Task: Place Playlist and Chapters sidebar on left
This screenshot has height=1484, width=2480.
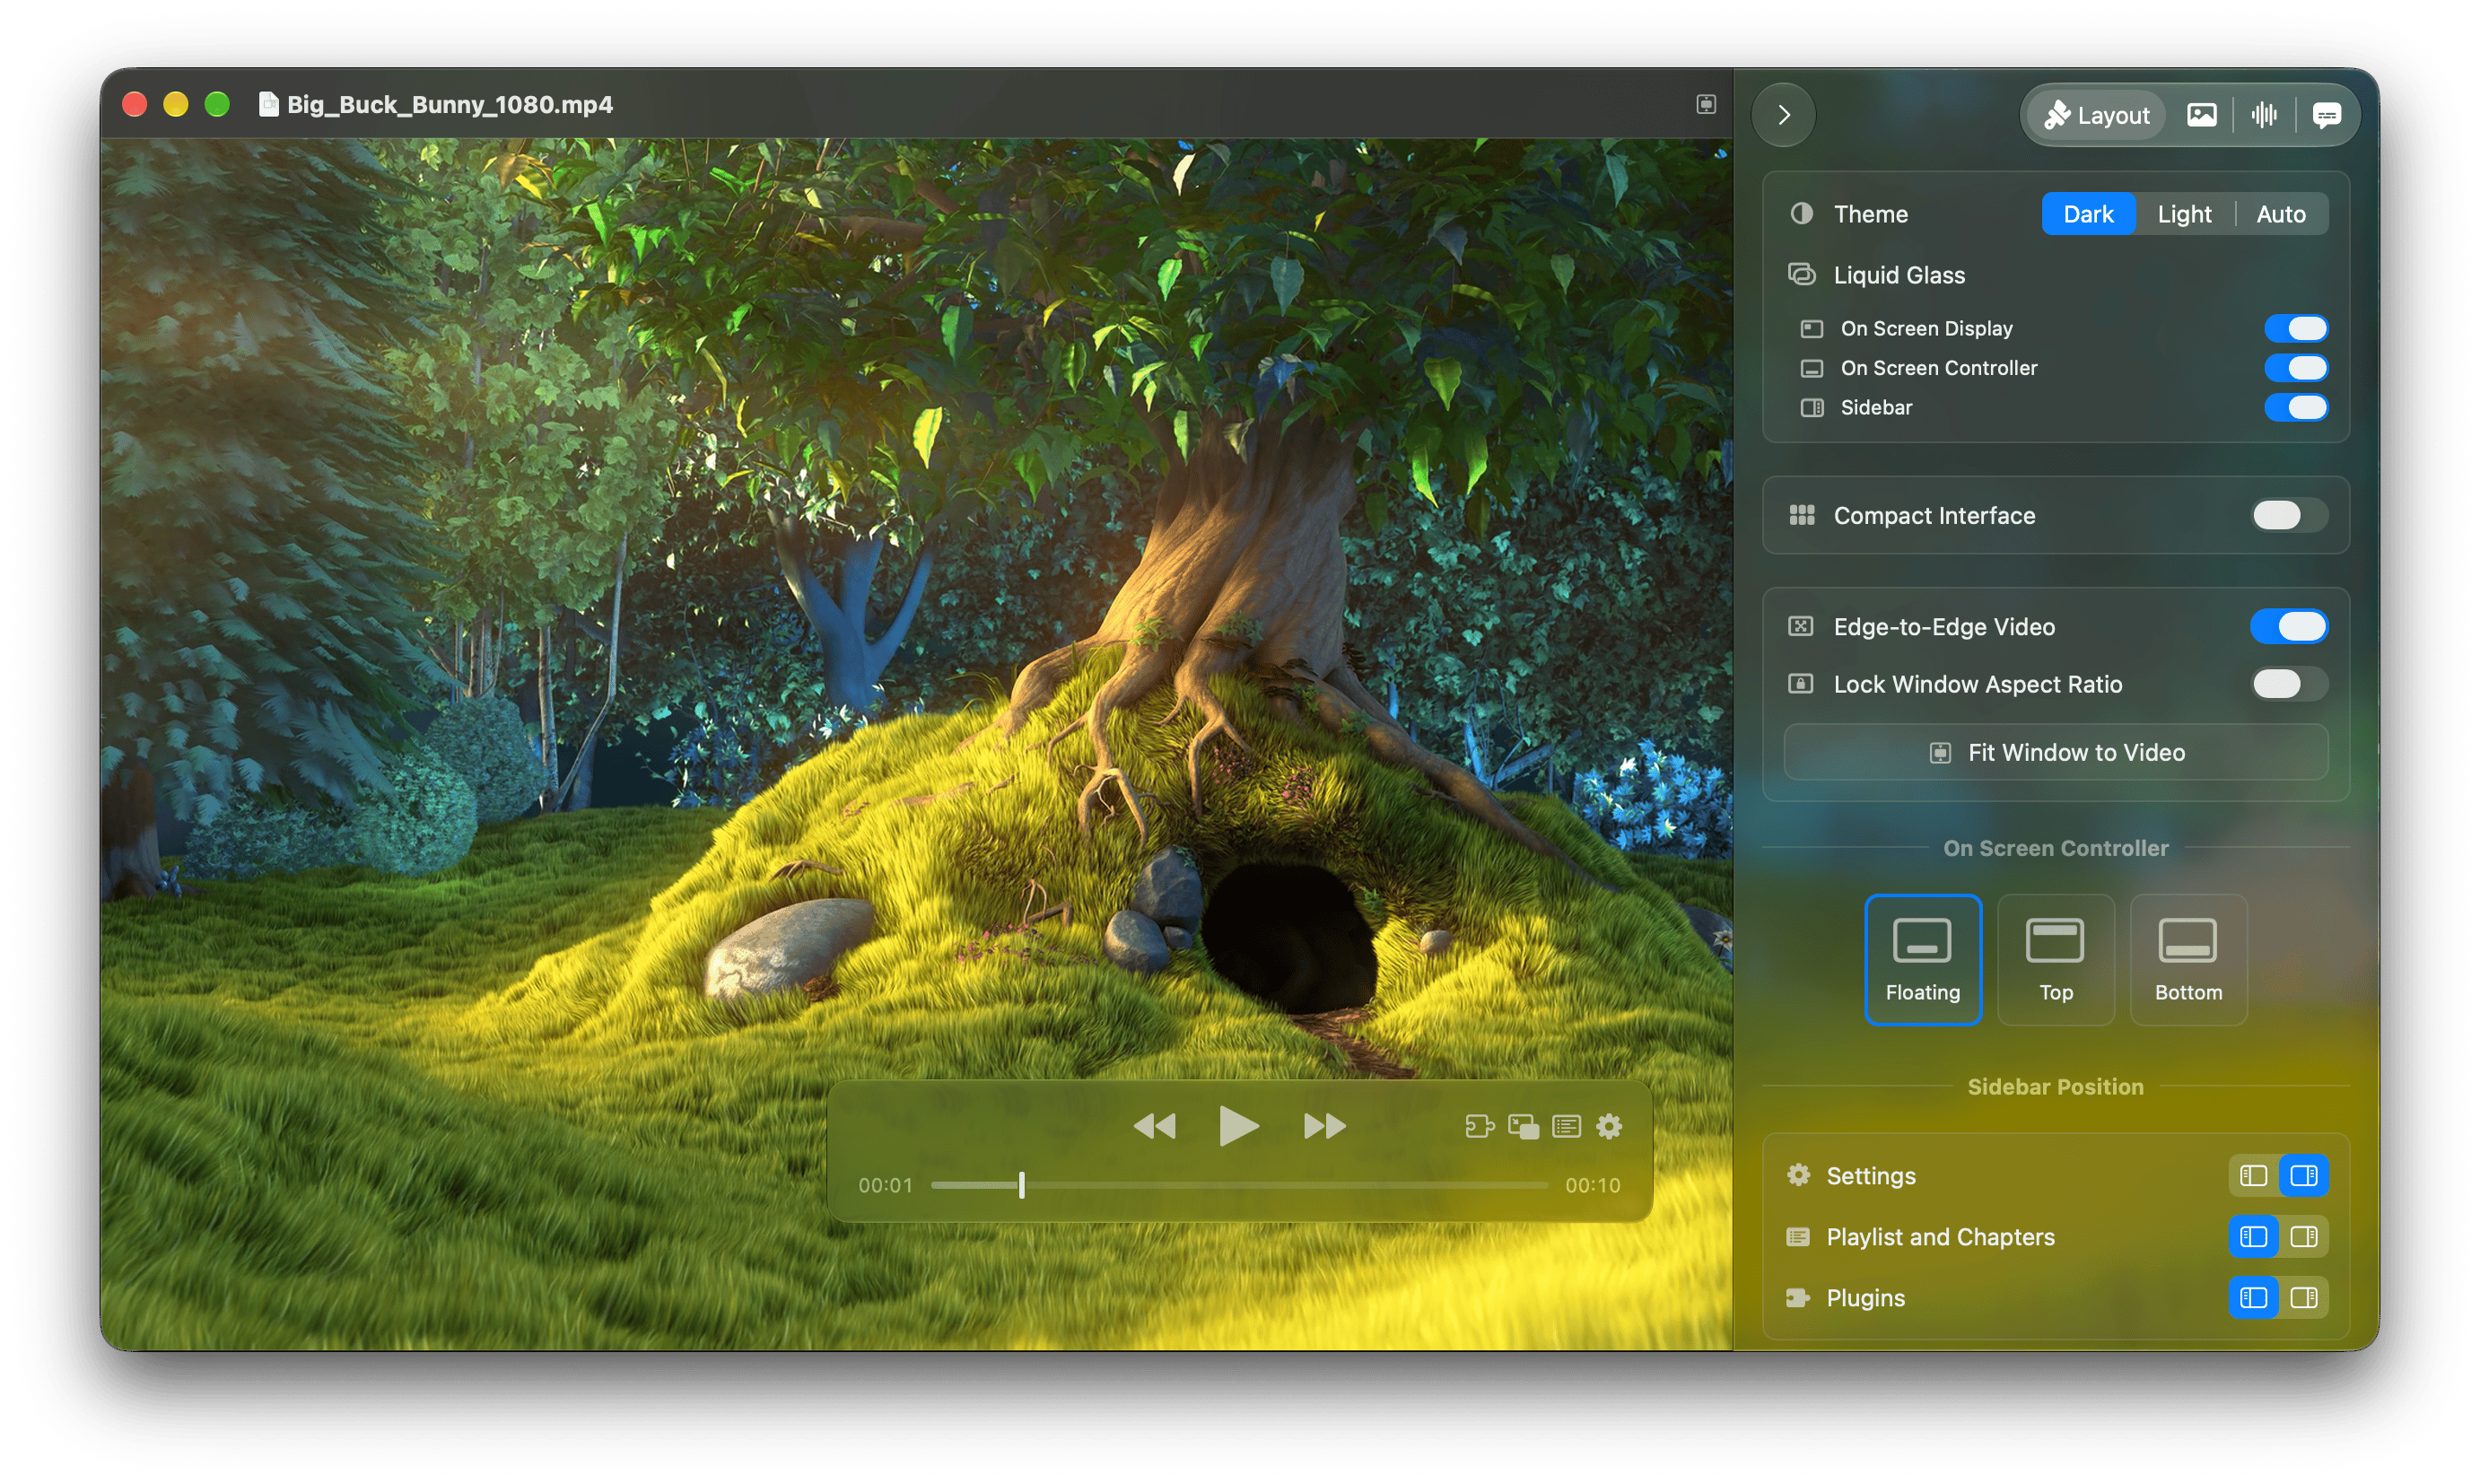Action: click(x=2253, y=1237)
